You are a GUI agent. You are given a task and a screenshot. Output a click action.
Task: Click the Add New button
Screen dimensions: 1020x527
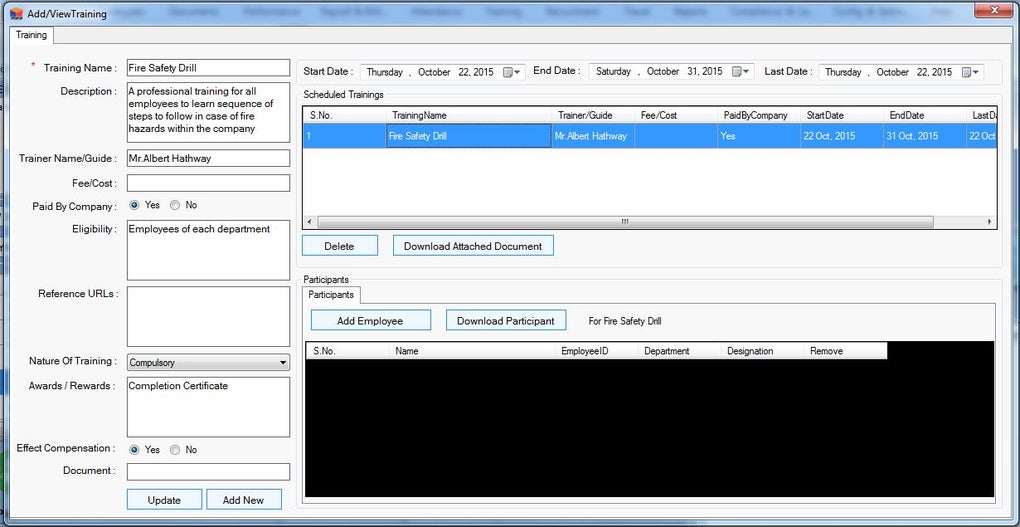click(243, 500)
